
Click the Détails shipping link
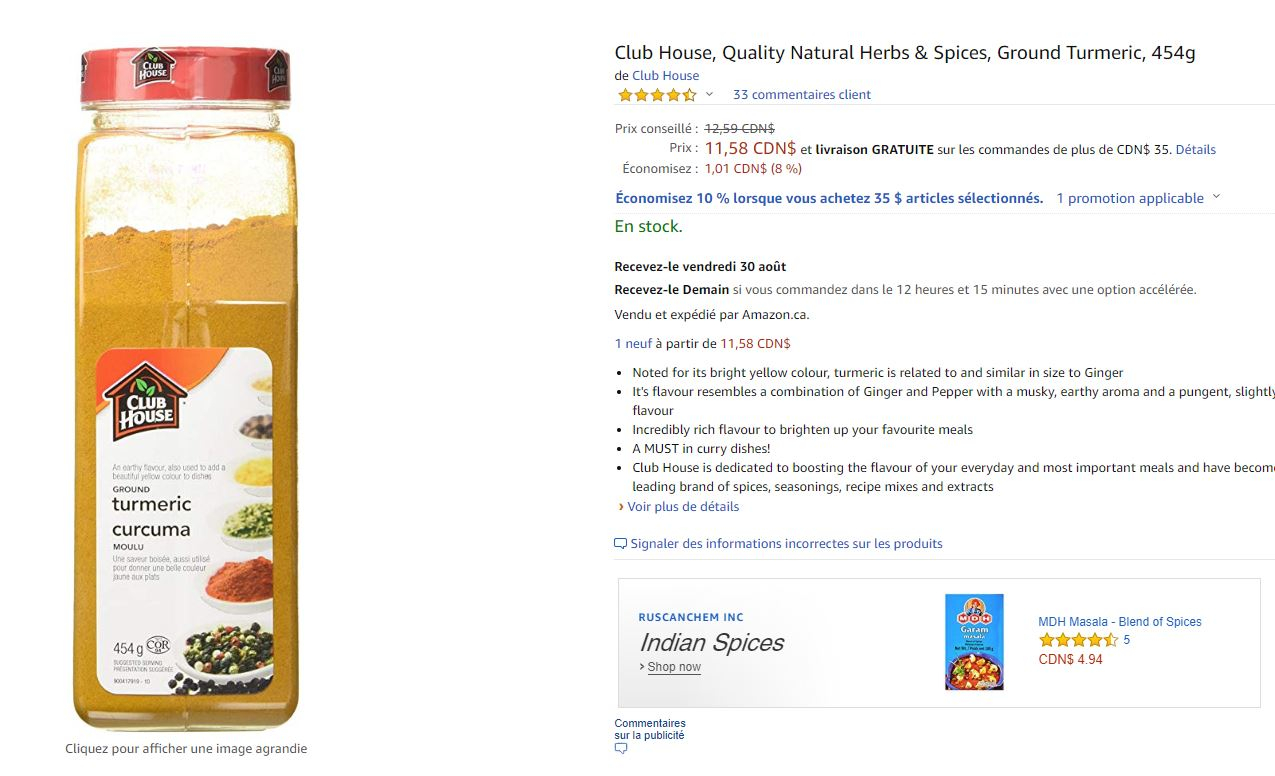pyautogui.click(x=1195, y=150)
